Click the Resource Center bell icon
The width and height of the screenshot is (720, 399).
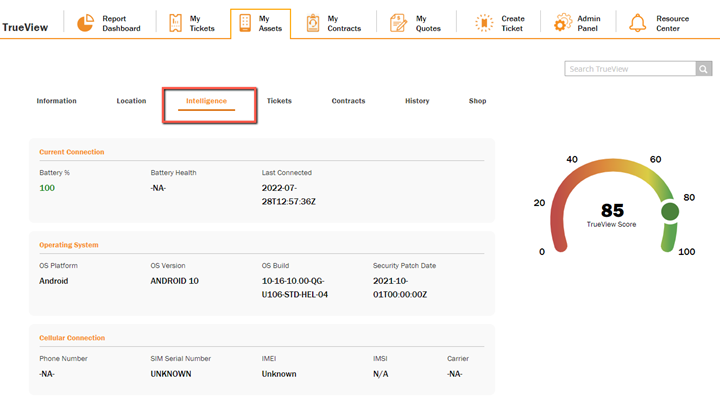click(637, 23)
